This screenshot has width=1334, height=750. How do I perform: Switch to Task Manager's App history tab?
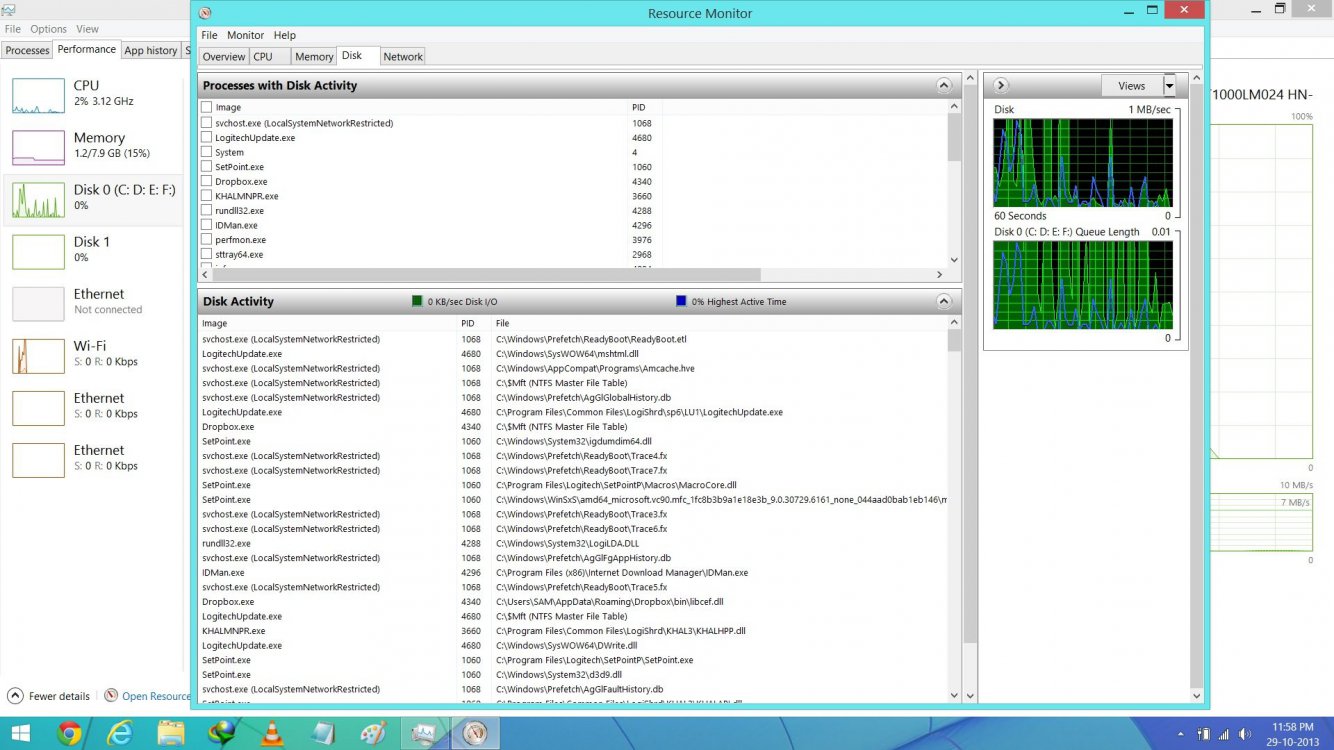[150, 50]
